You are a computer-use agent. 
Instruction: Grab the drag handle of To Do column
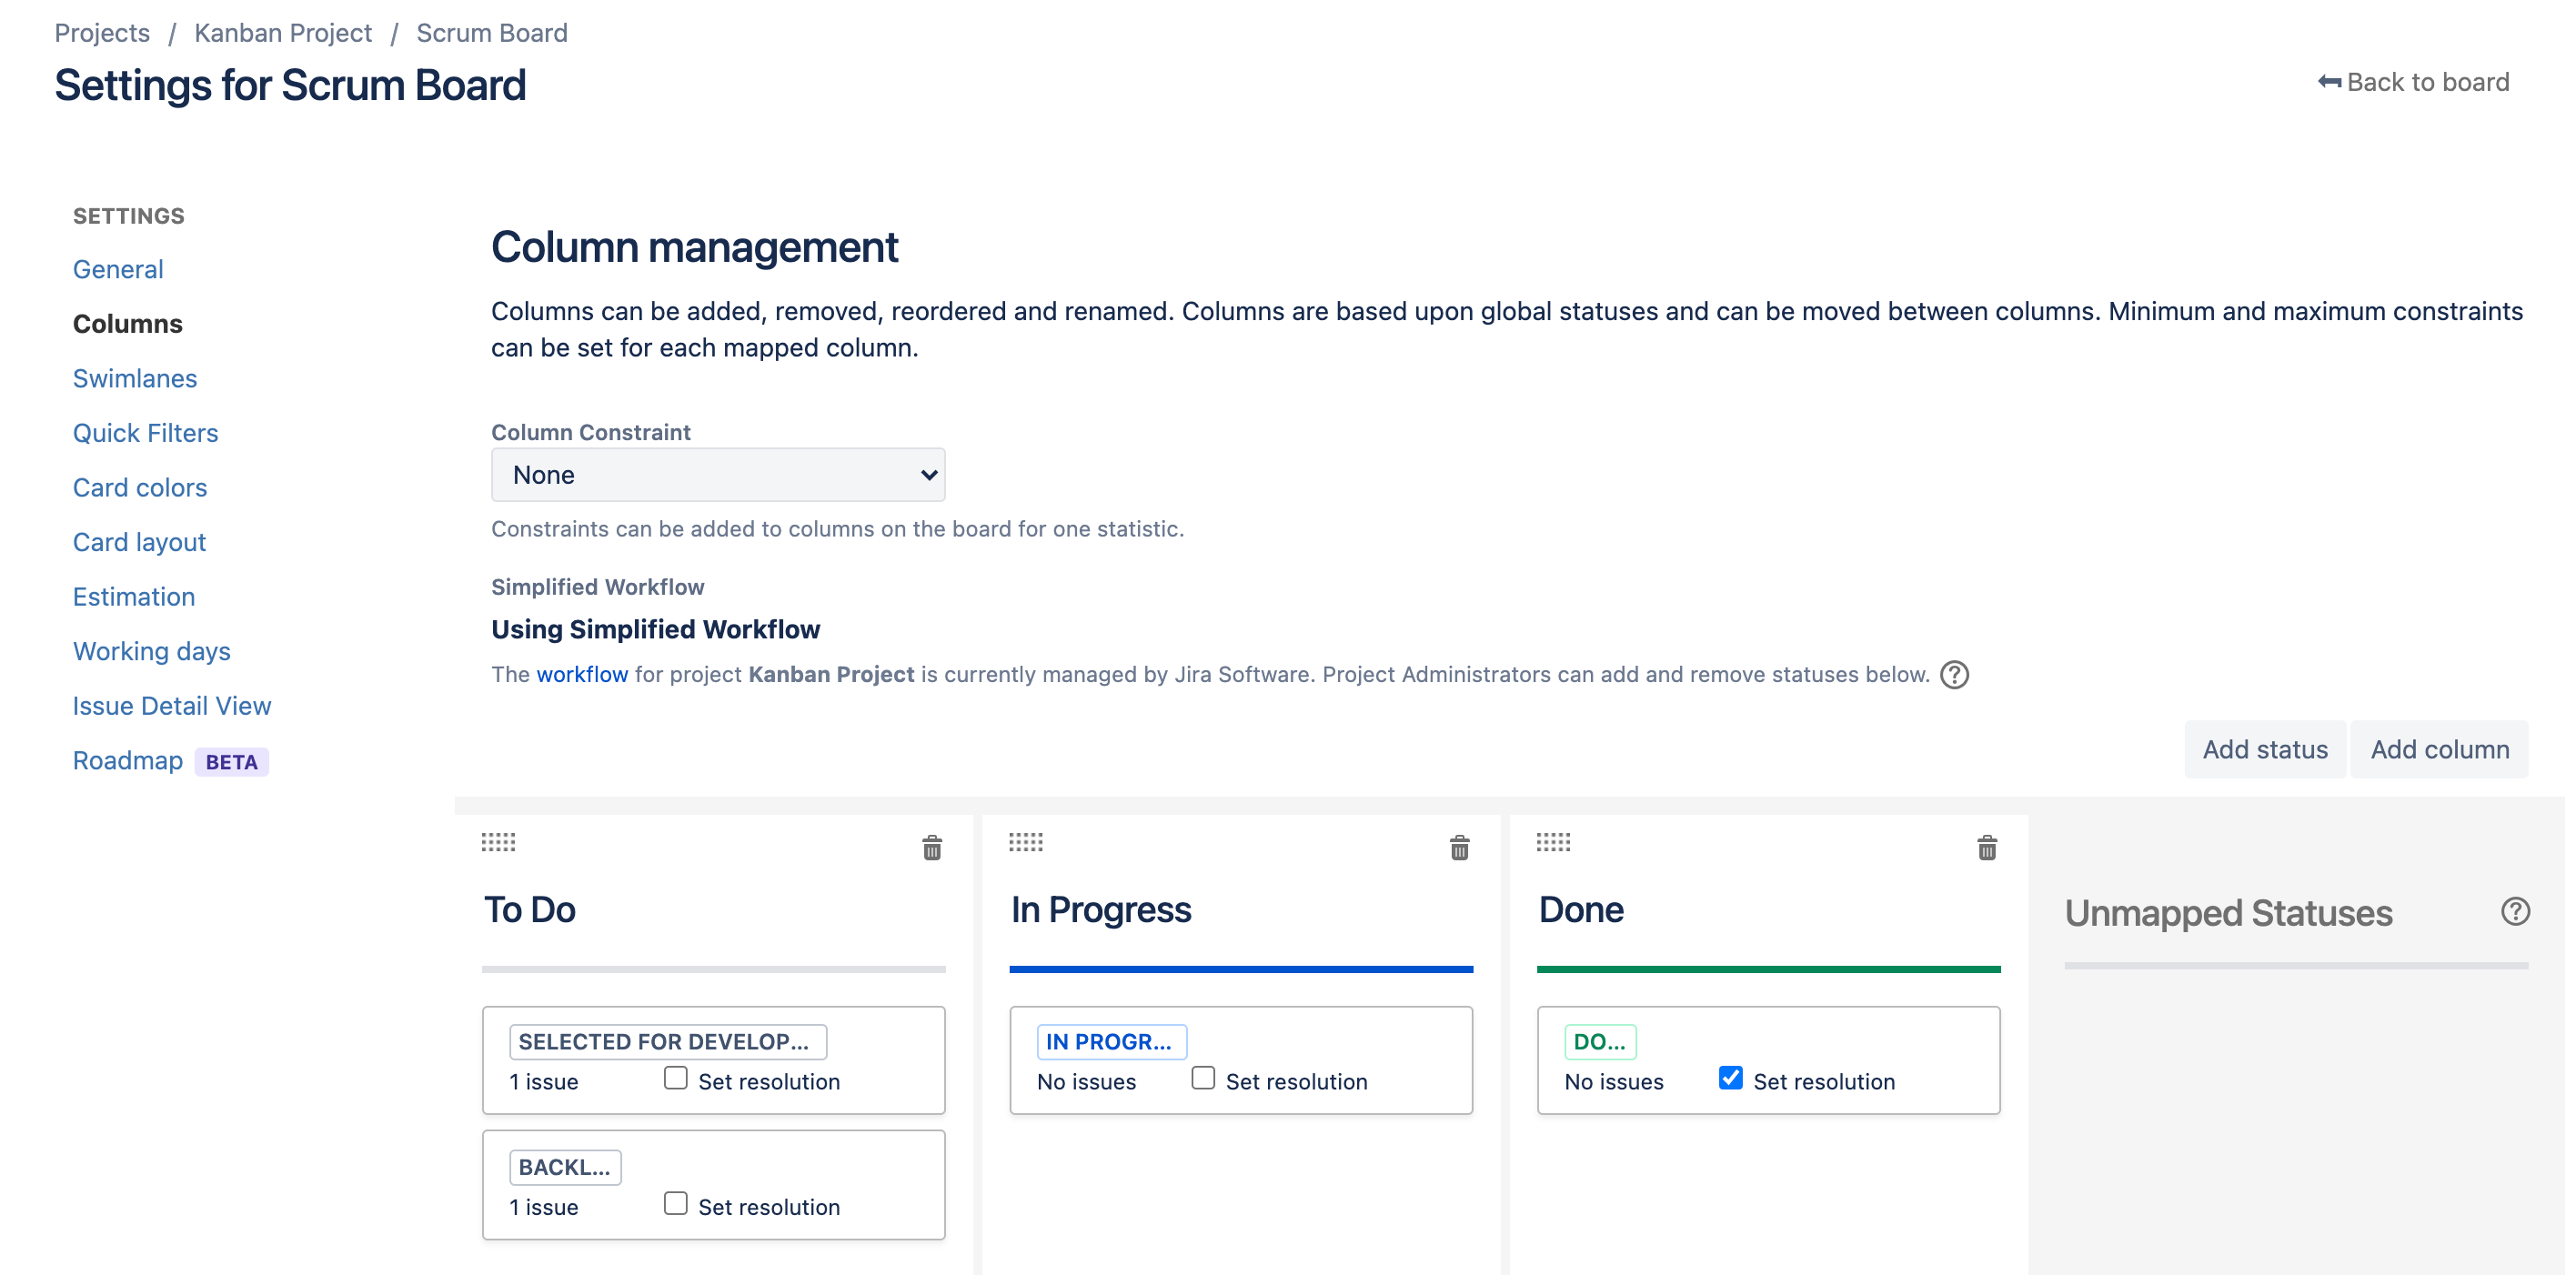498,842
